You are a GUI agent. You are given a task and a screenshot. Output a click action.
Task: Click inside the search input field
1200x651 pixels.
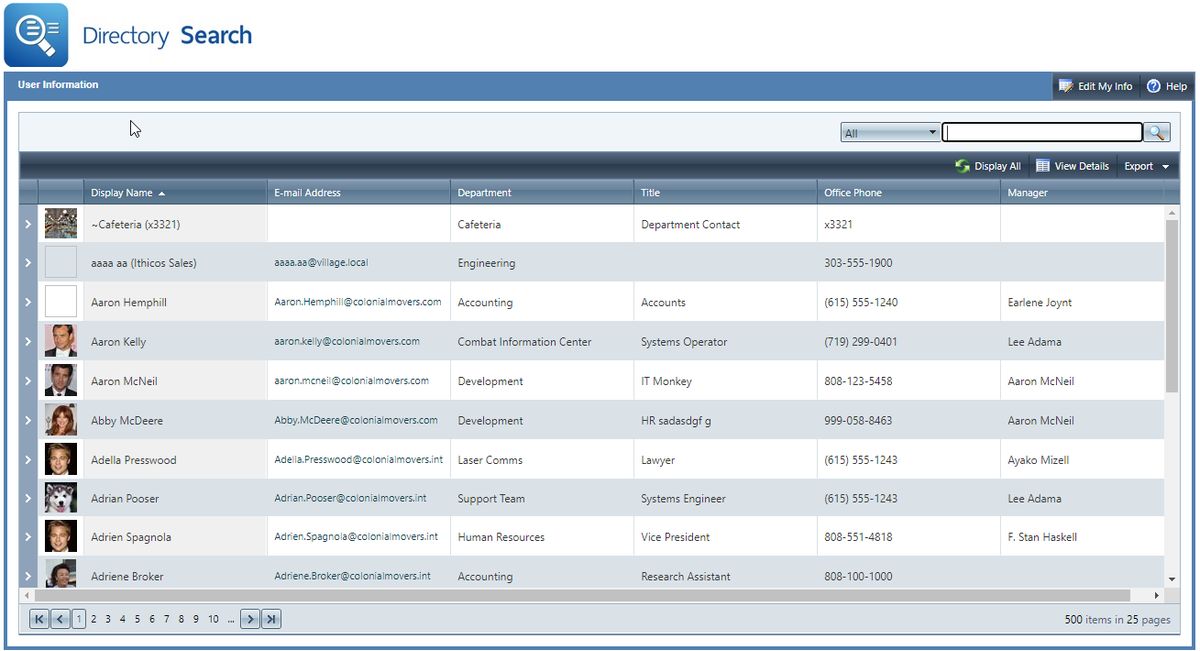[1042, 131]
